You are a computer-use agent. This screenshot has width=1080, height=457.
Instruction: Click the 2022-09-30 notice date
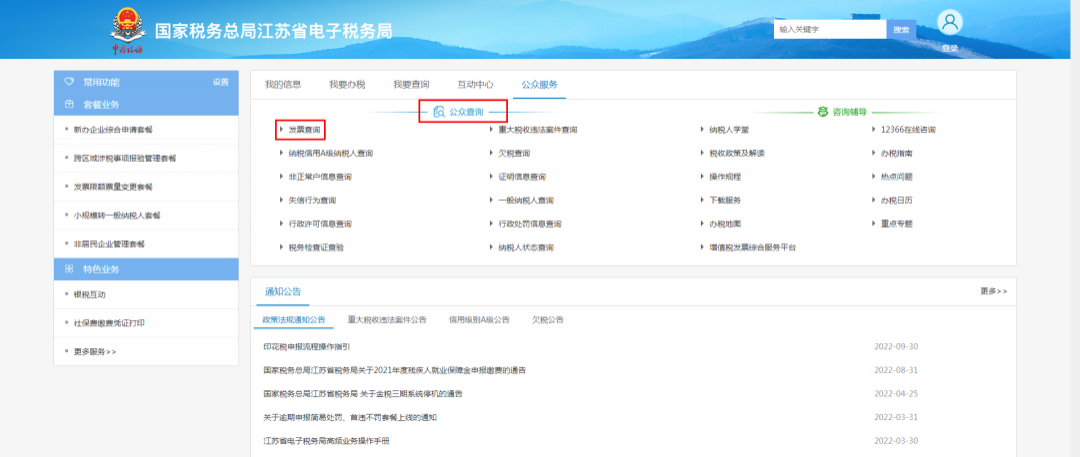896,347
